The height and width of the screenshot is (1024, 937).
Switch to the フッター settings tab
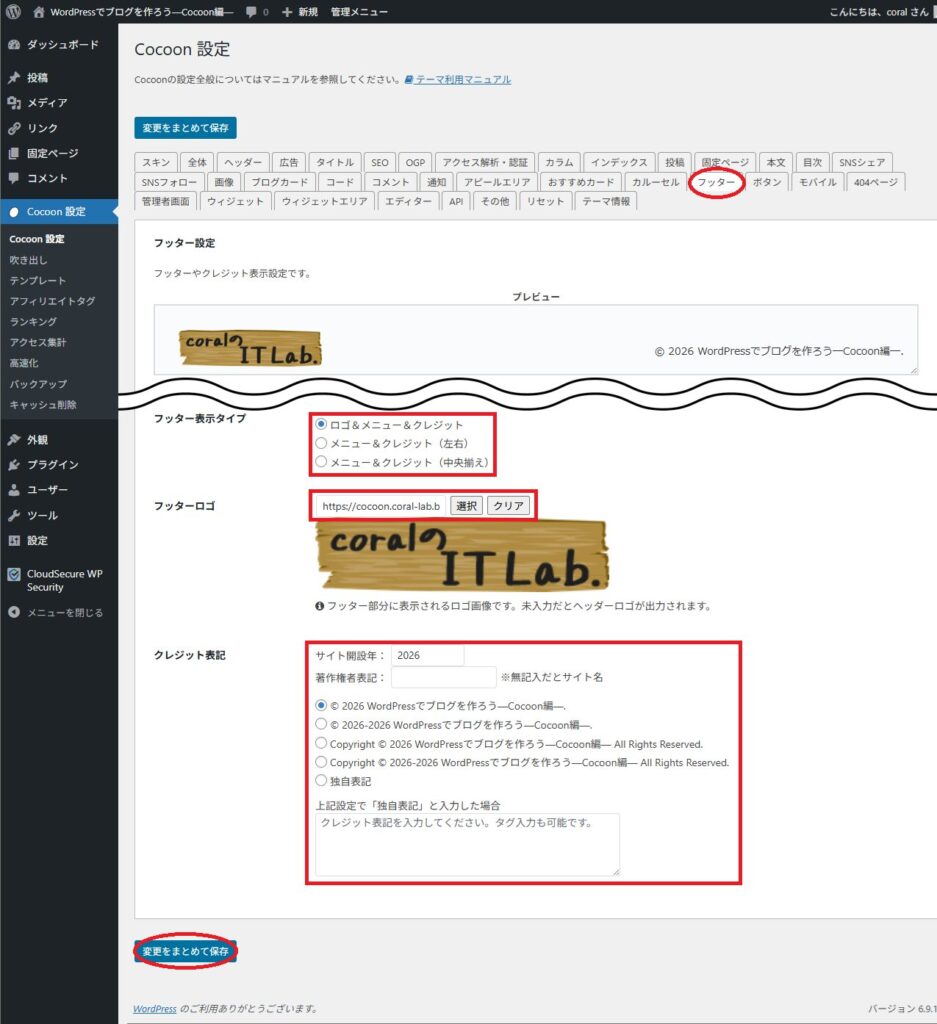coord(716,182)
